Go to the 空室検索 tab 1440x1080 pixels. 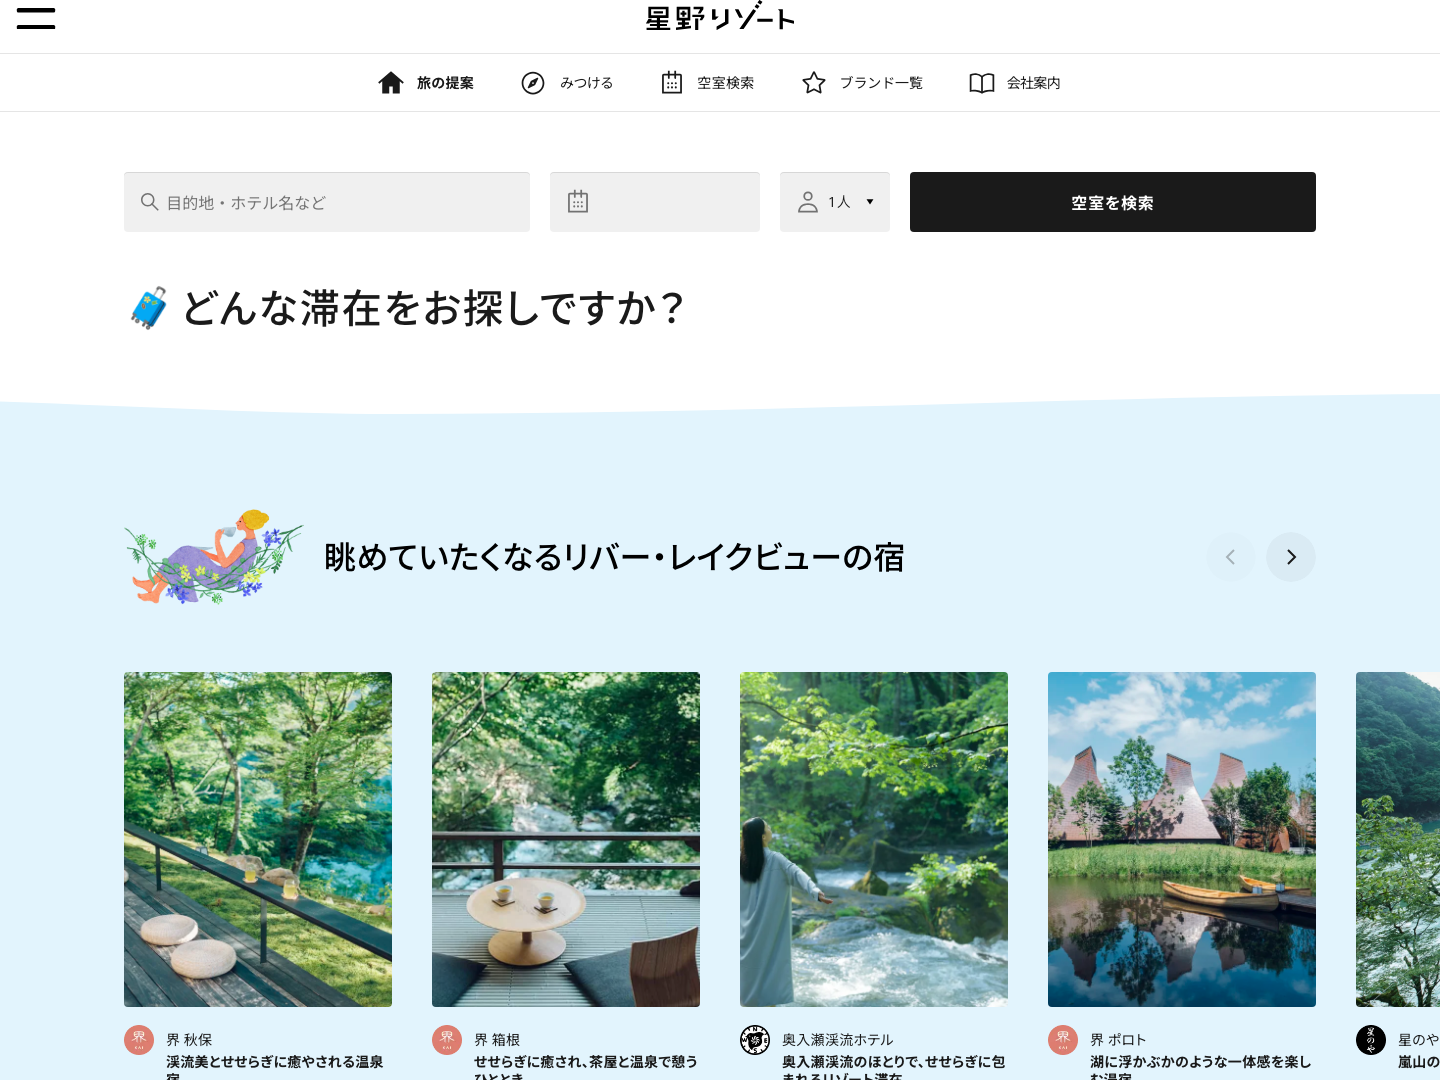pos(708,83)
